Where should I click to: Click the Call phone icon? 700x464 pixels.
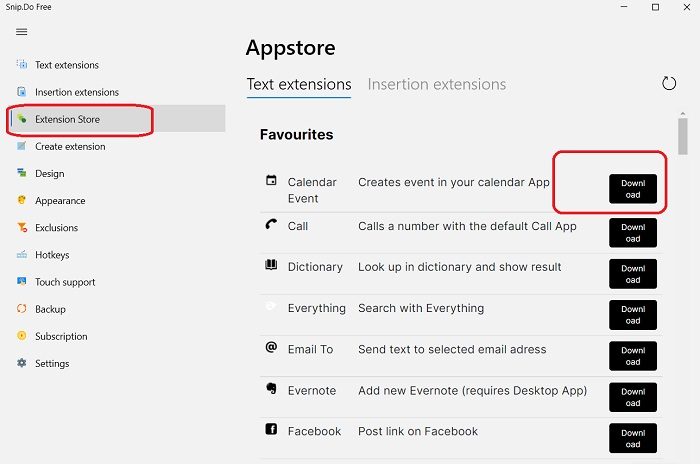[x=271, y=224]
